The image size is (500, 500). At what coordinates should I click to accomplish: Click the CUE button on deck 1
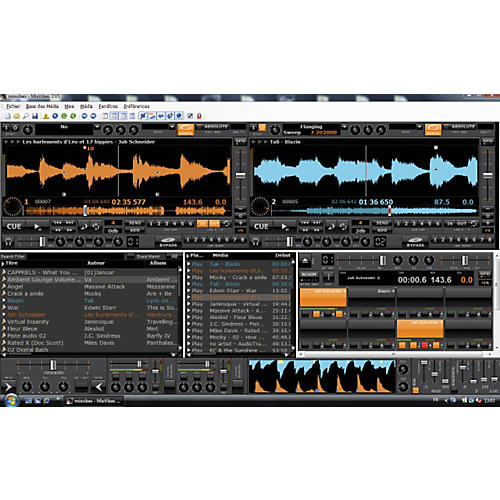(x=14, y=227)
